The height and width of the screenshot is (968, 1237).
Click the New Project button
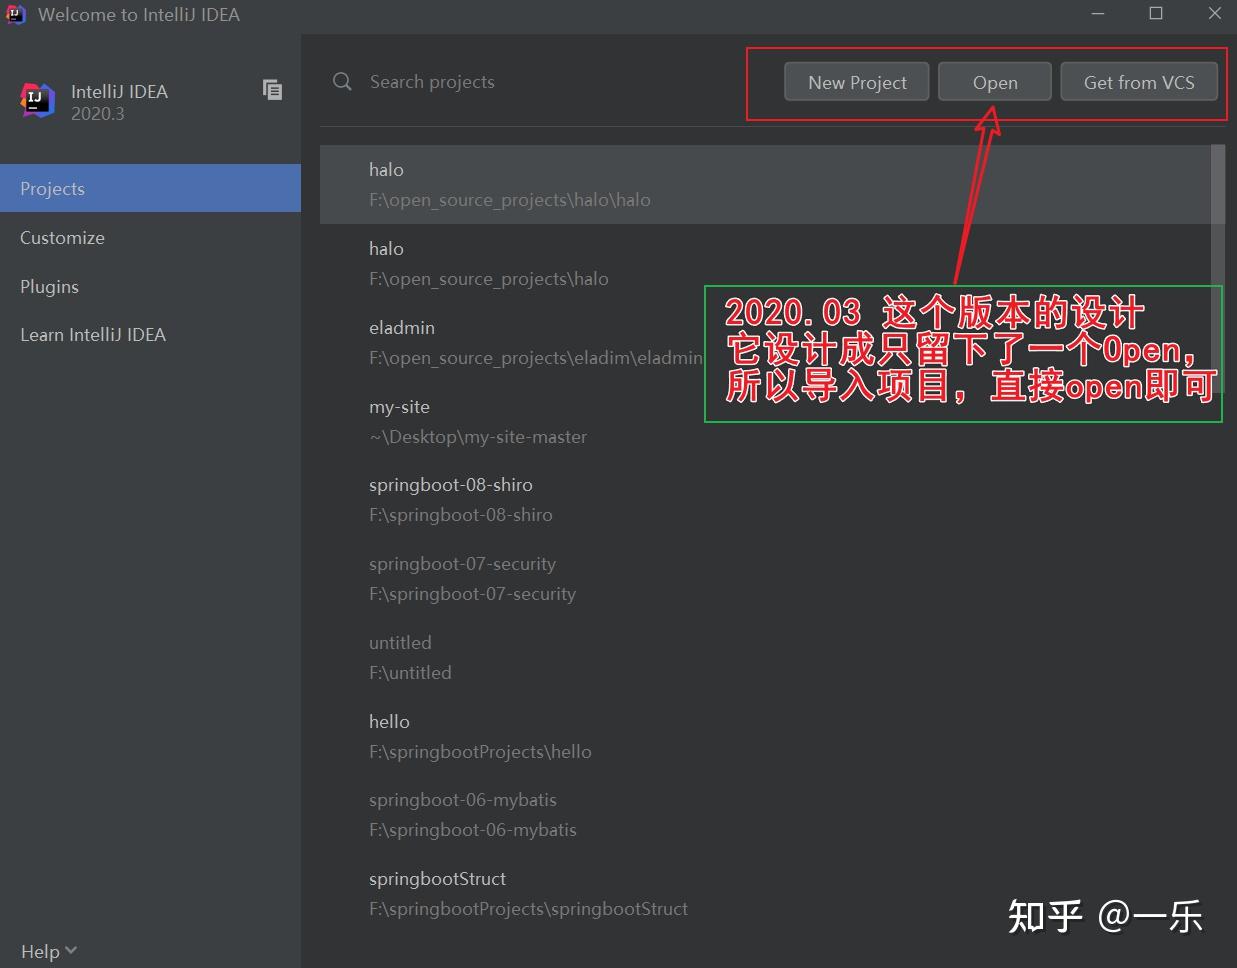point(857,82)
